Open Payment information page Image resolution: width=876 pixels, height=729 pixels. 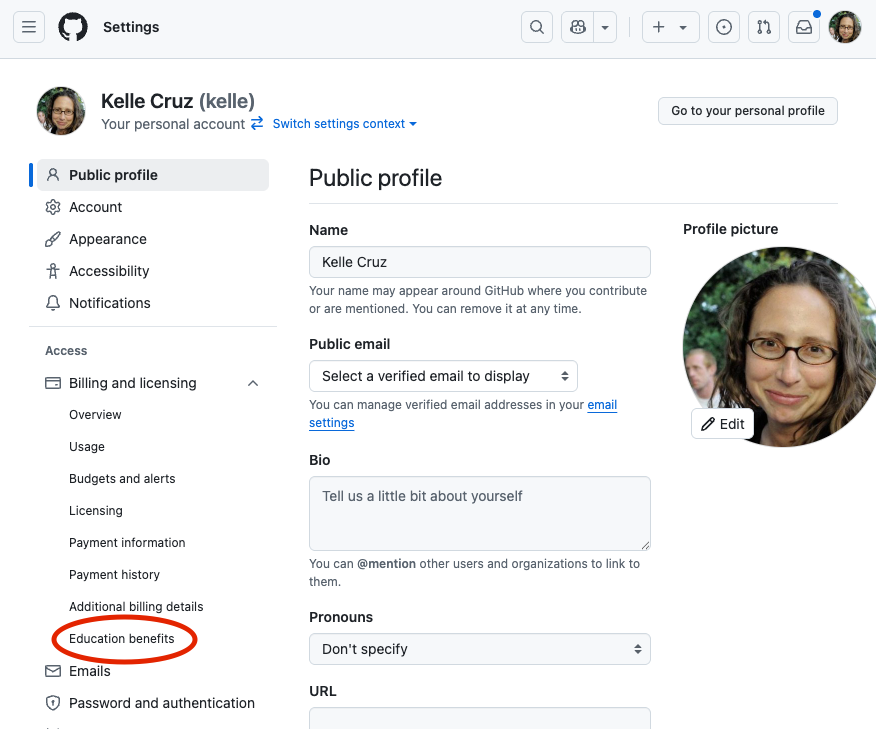pyautogui.click(x=127, y=542)
